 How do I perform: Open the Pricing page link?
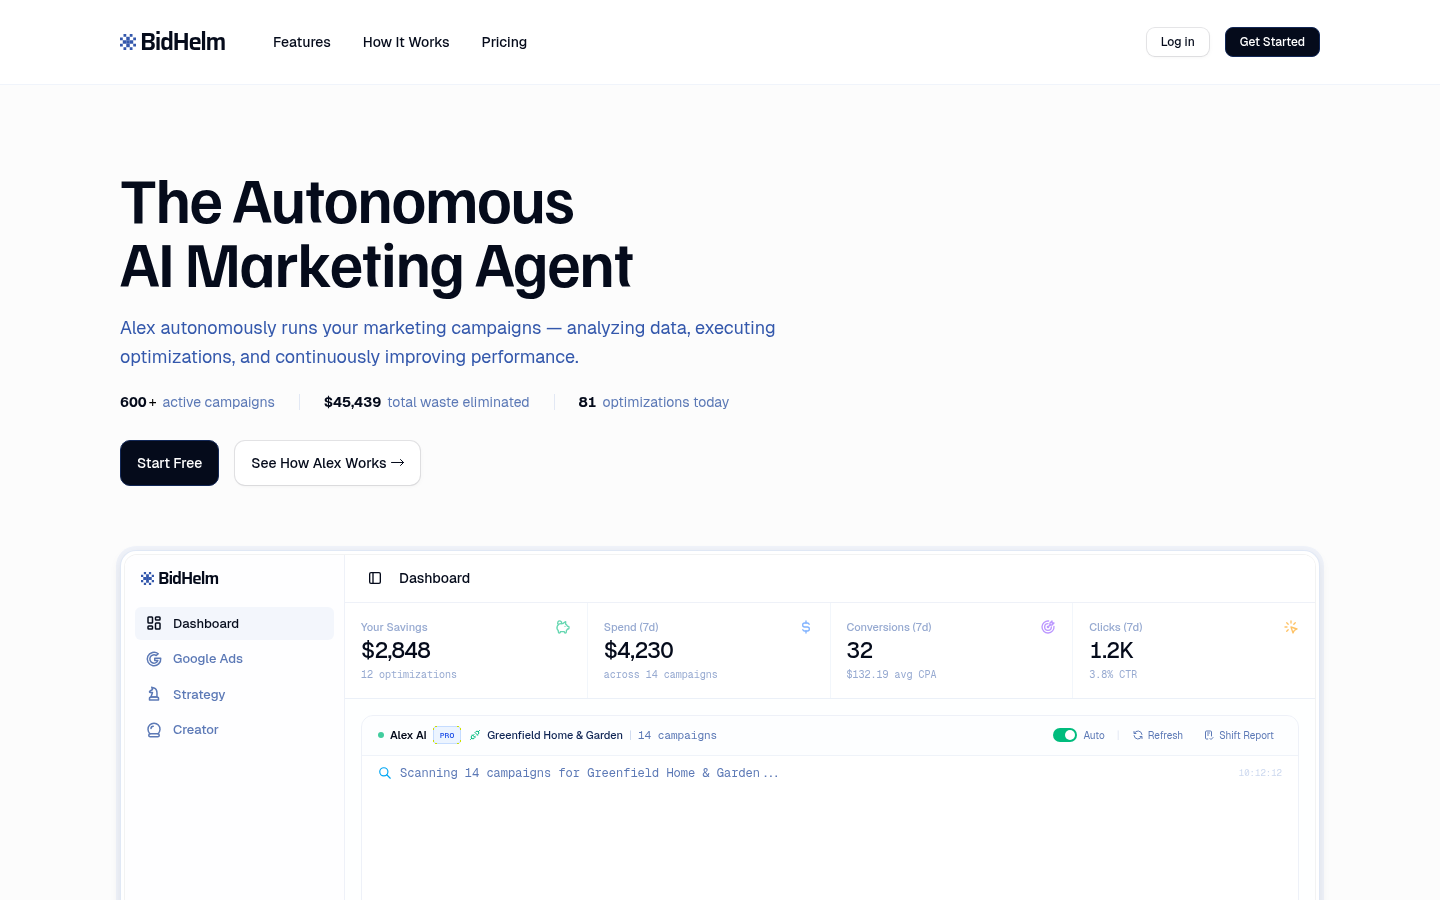(504, 42)
